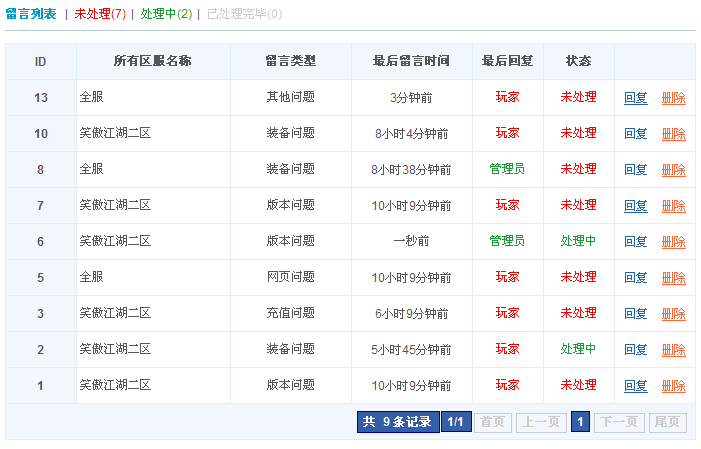The width and height of the screenshot is (701, 449).
Task: Jump to 尾页 last page
Action: pyautogui.click(x=668, y=422)
